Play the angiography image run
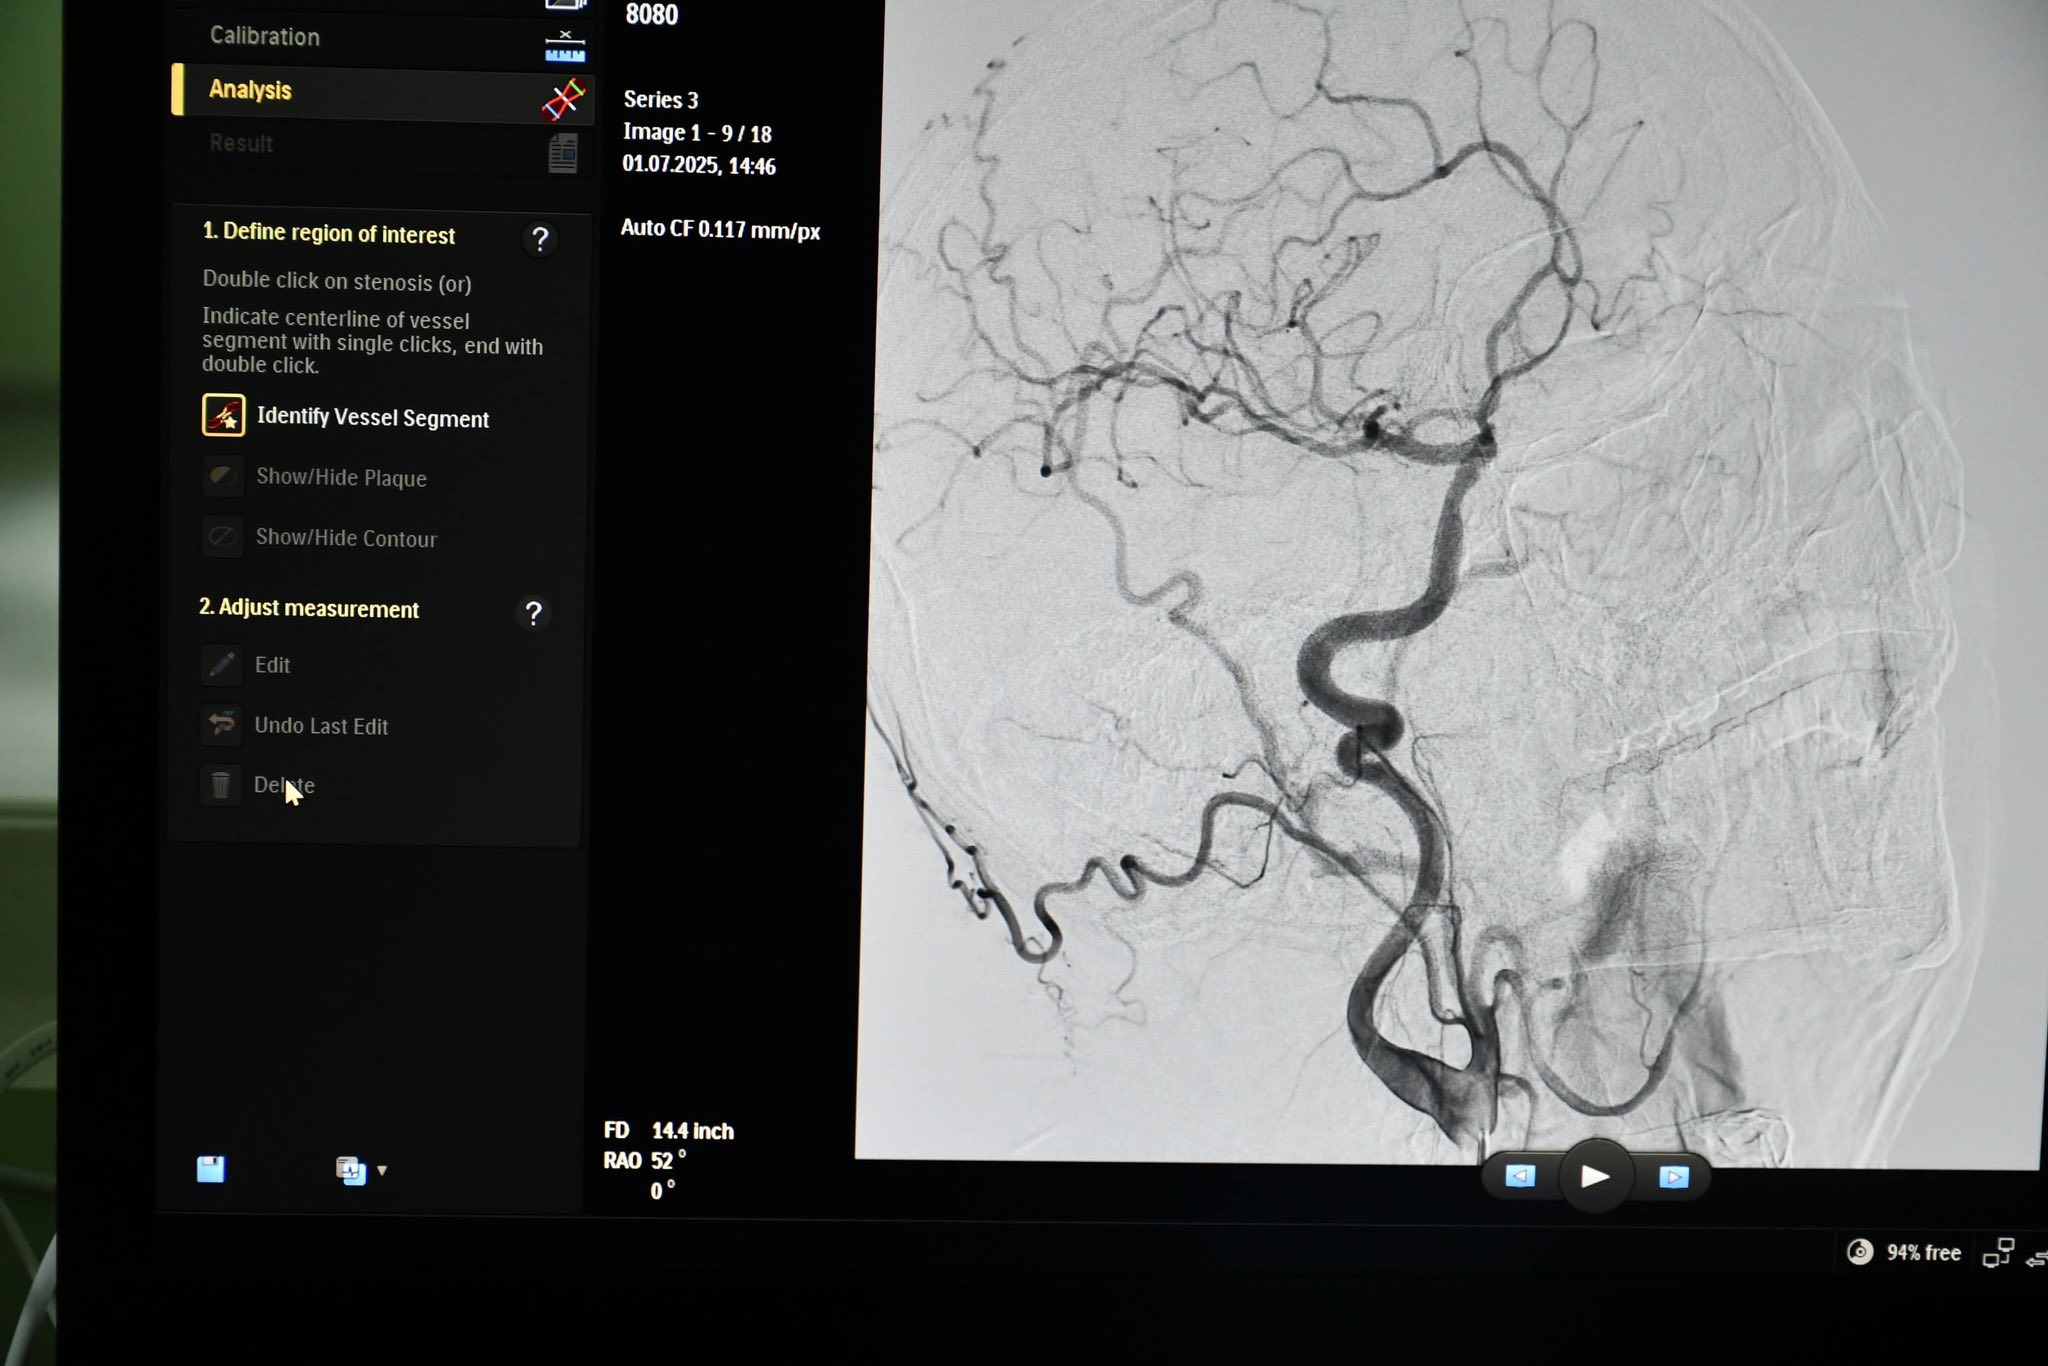 pyautogui.click(x=1596, y=1176)
